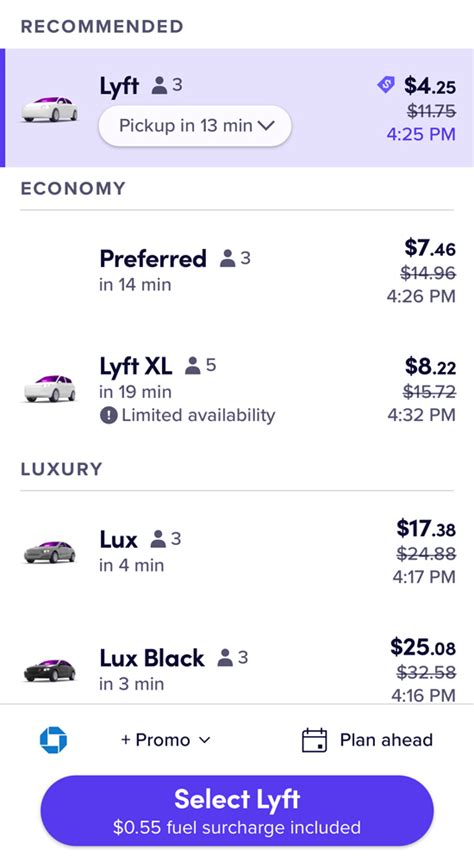Select the recommended Lyft ride row
The width and height of the screenshot is (474, 861).
point(237,108)
